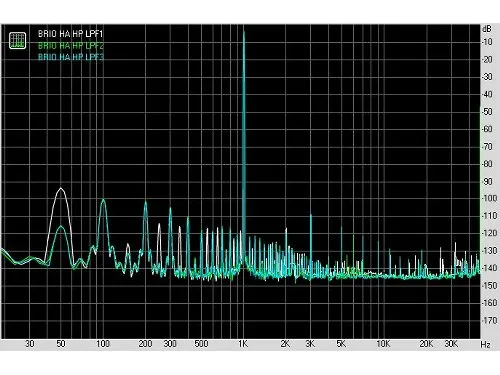500x375 pixels.
Task: Click the 5K frequency label
Action: click(x=341, y=344)
